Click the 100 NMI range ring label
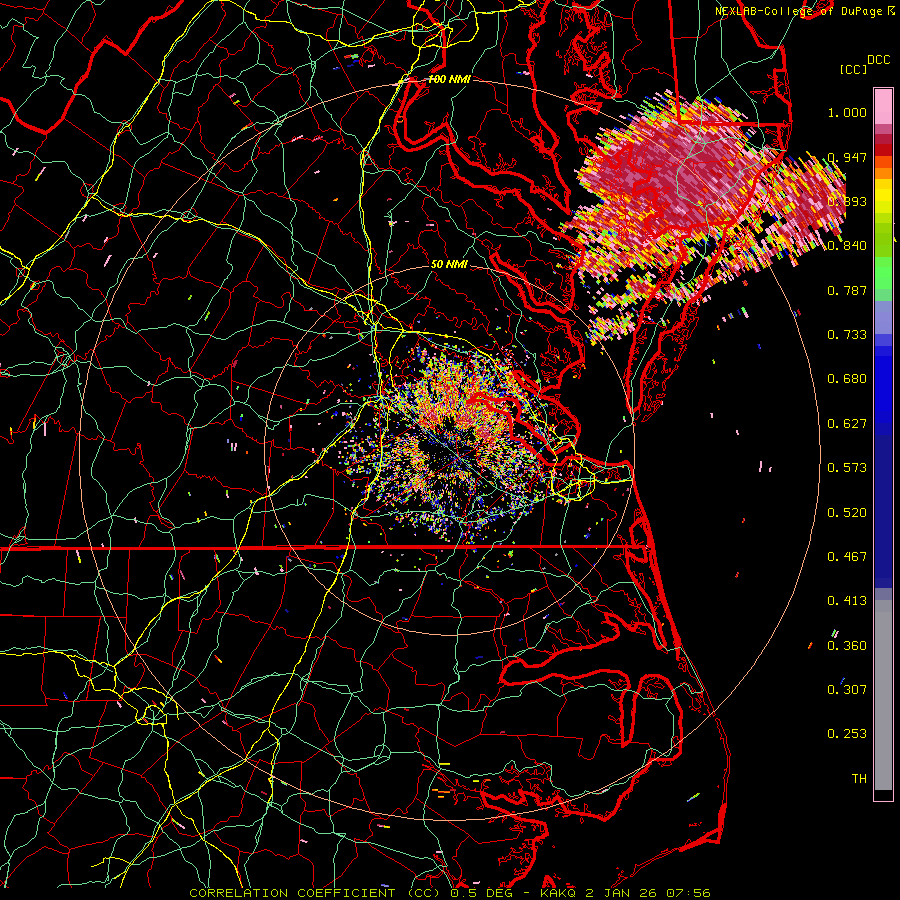The height and width of the screenshot is (900, 900). coord(449,79)
